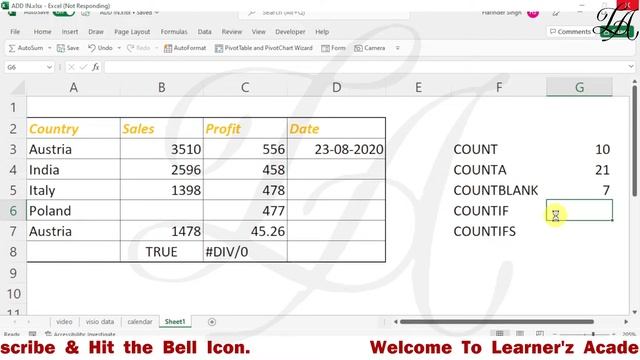640x360 pixels.
Task: Click the vertical scrollbar down arrow
Action: (634, 312)
